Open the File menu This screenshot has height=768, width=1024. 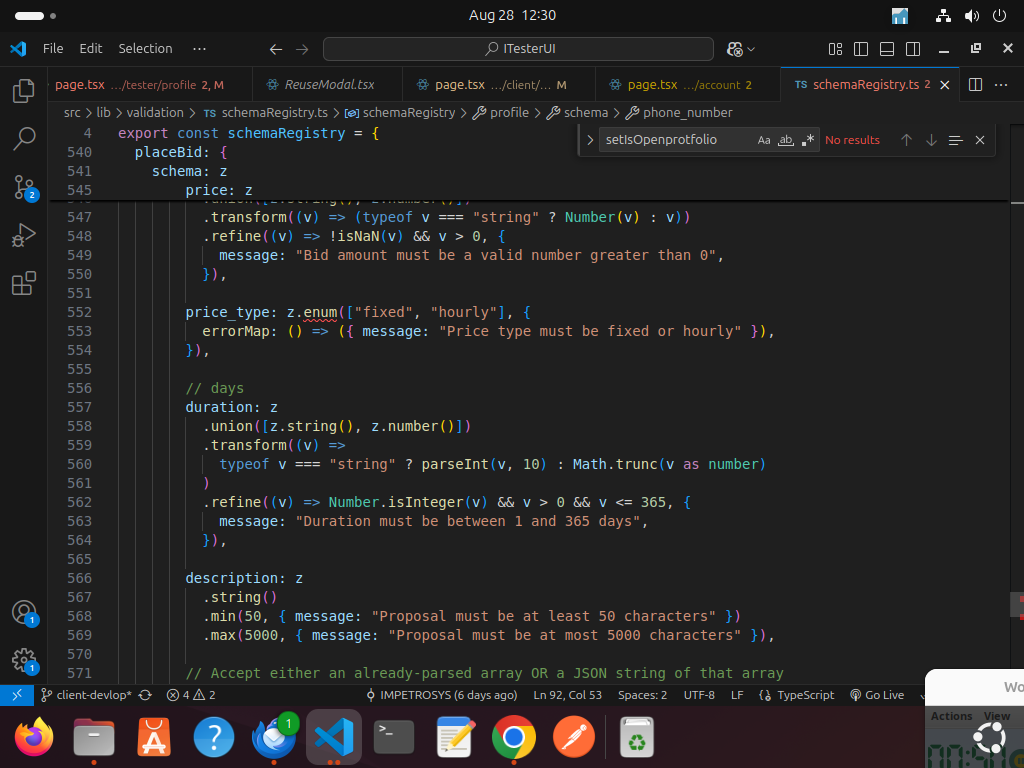[x=53, y=48]
